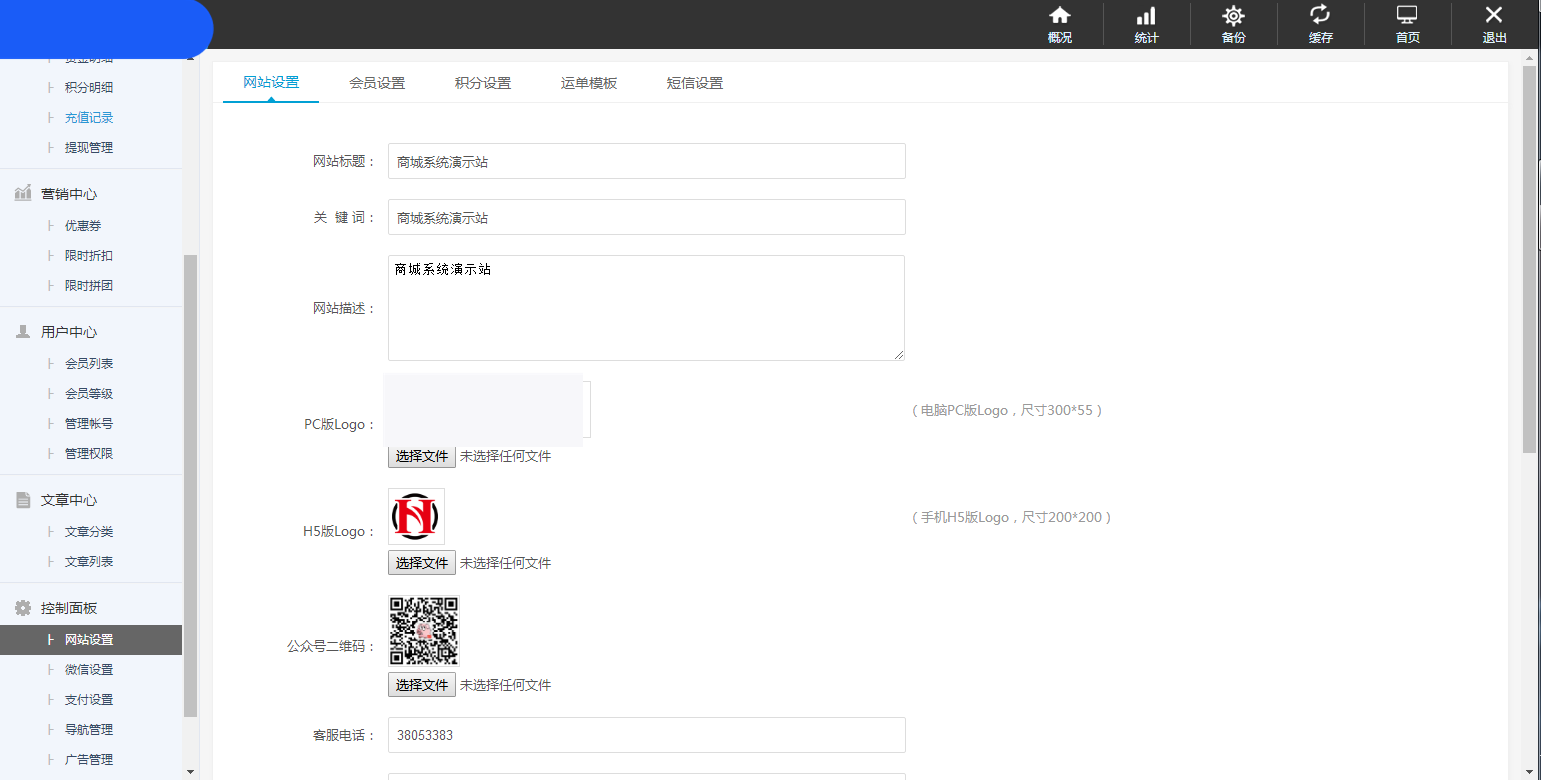Click the 公众号二维码 QR code image
1541x780 pixels.
(423, 630)
